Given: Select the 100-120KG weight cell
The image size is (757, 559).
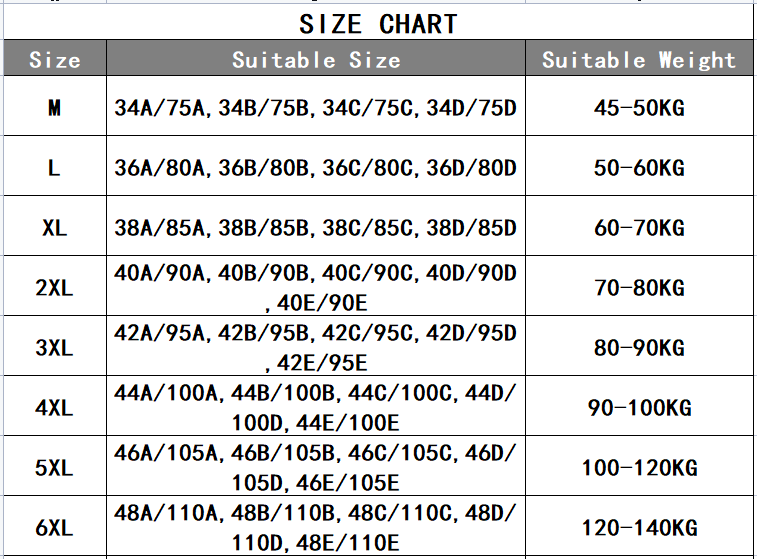Looking at the screenshot, I should point(639,468).
